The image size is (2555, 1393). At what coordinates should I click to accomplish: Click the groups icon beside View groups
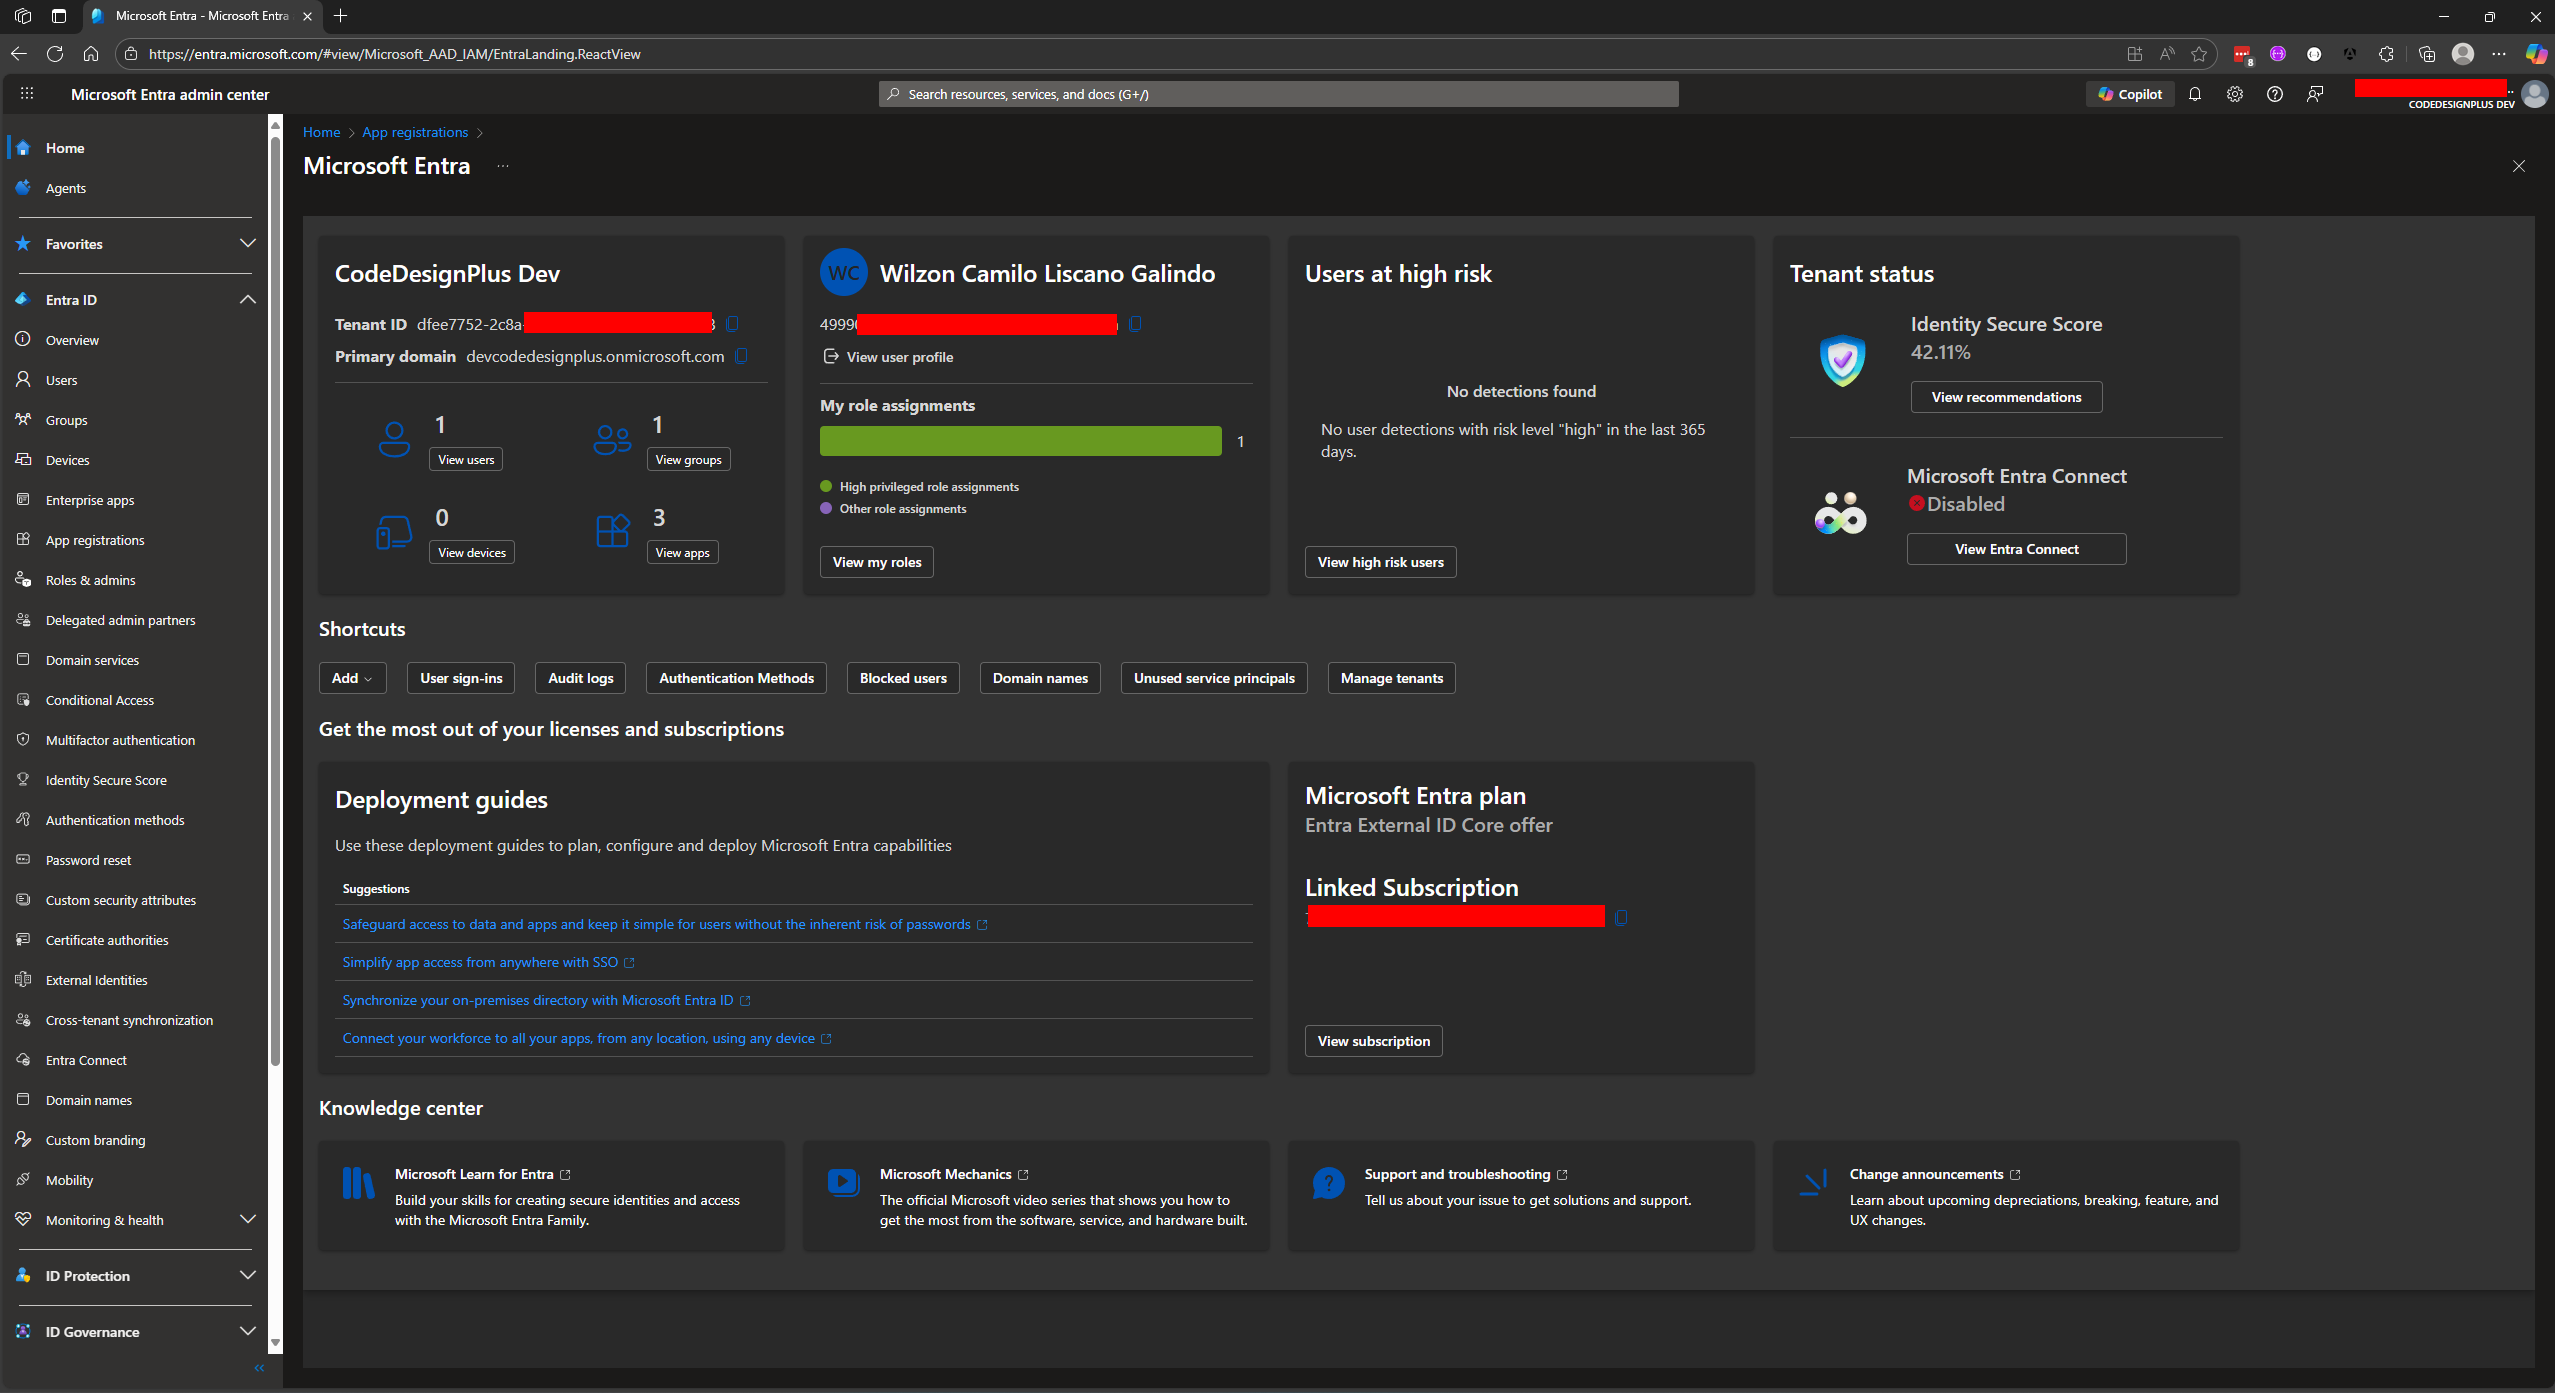(x=612, y=439)
